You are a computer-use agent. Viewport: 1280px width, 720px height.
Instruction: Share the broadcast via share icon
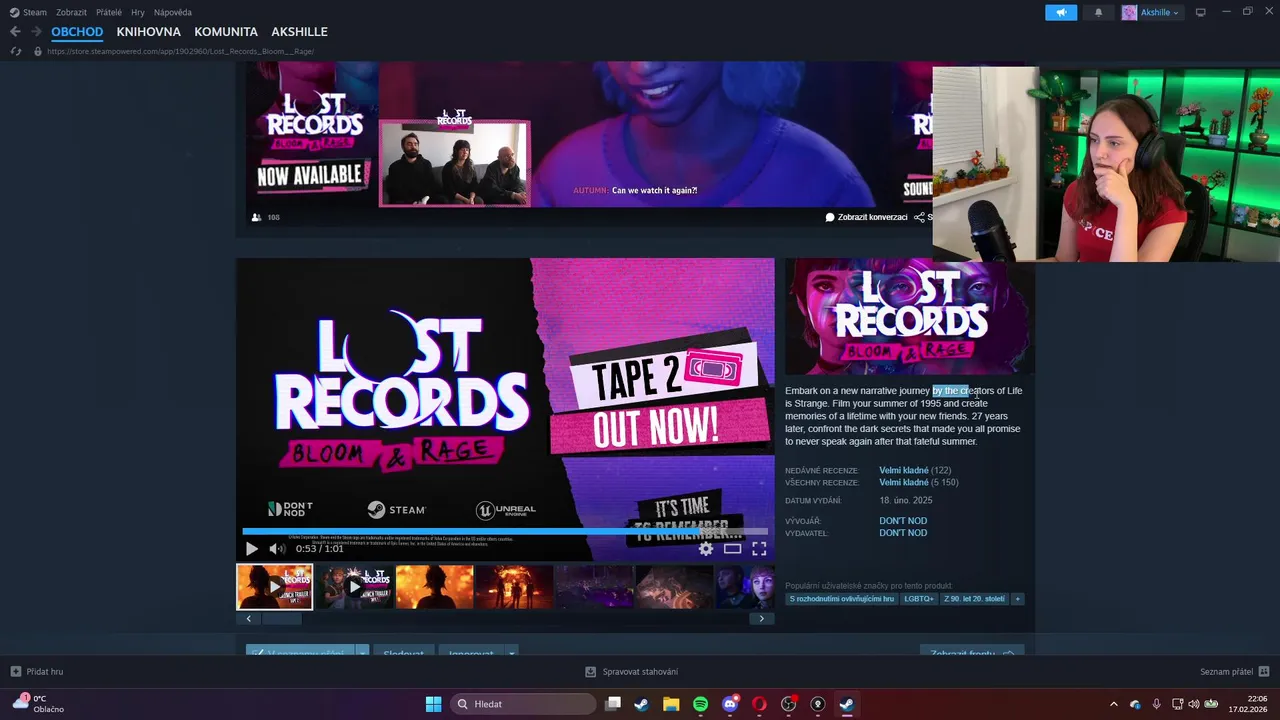pos(919,217)
